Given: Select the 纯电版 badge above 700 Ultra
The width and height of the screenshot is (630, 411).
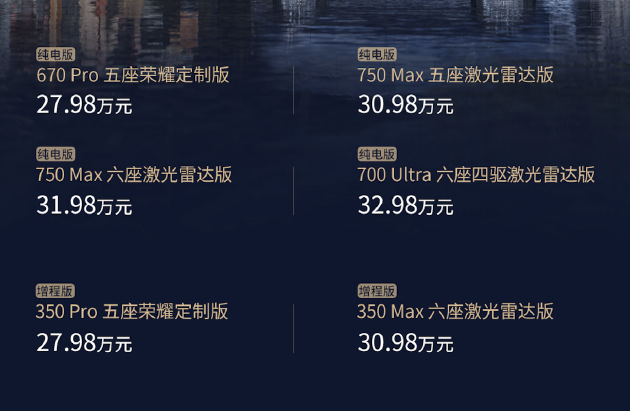Looking at the screenshot, I should (x=377, y=154).
